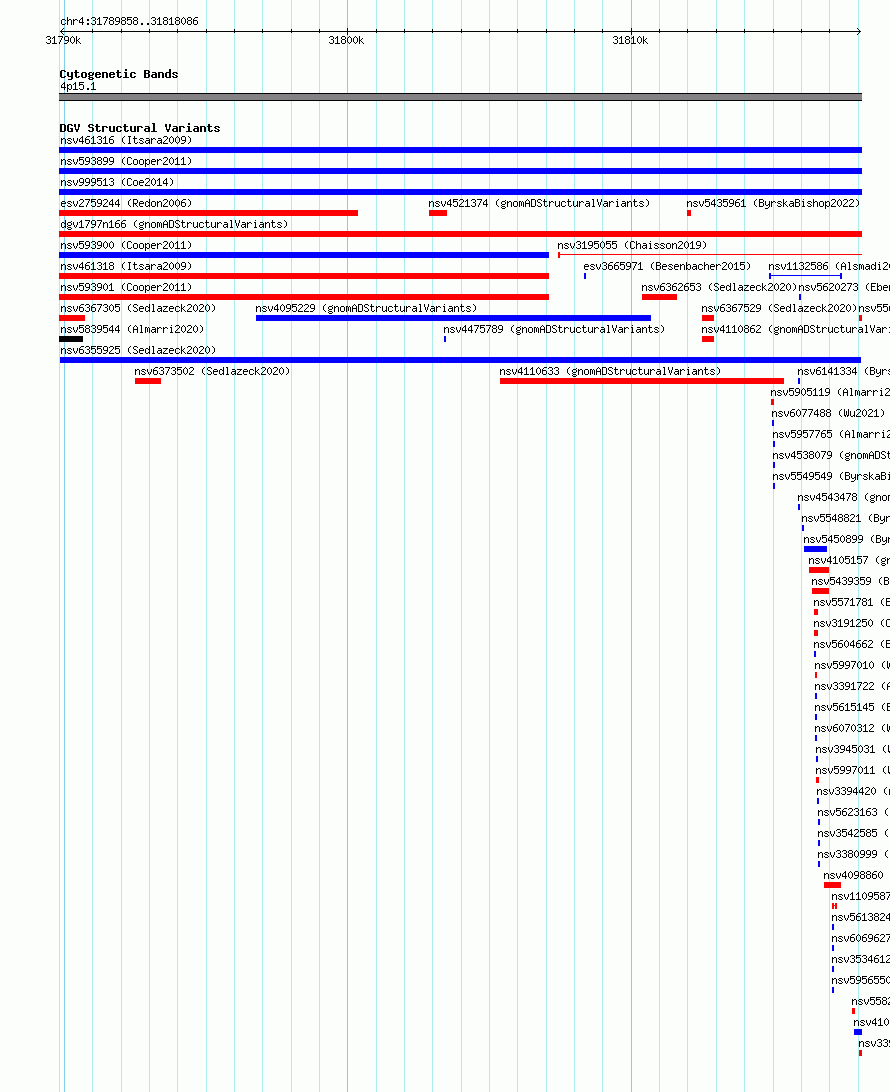Viewport: 890px width, 1092px height.
Task: Click nsv4538079 variant label
Action: [831, 455]
